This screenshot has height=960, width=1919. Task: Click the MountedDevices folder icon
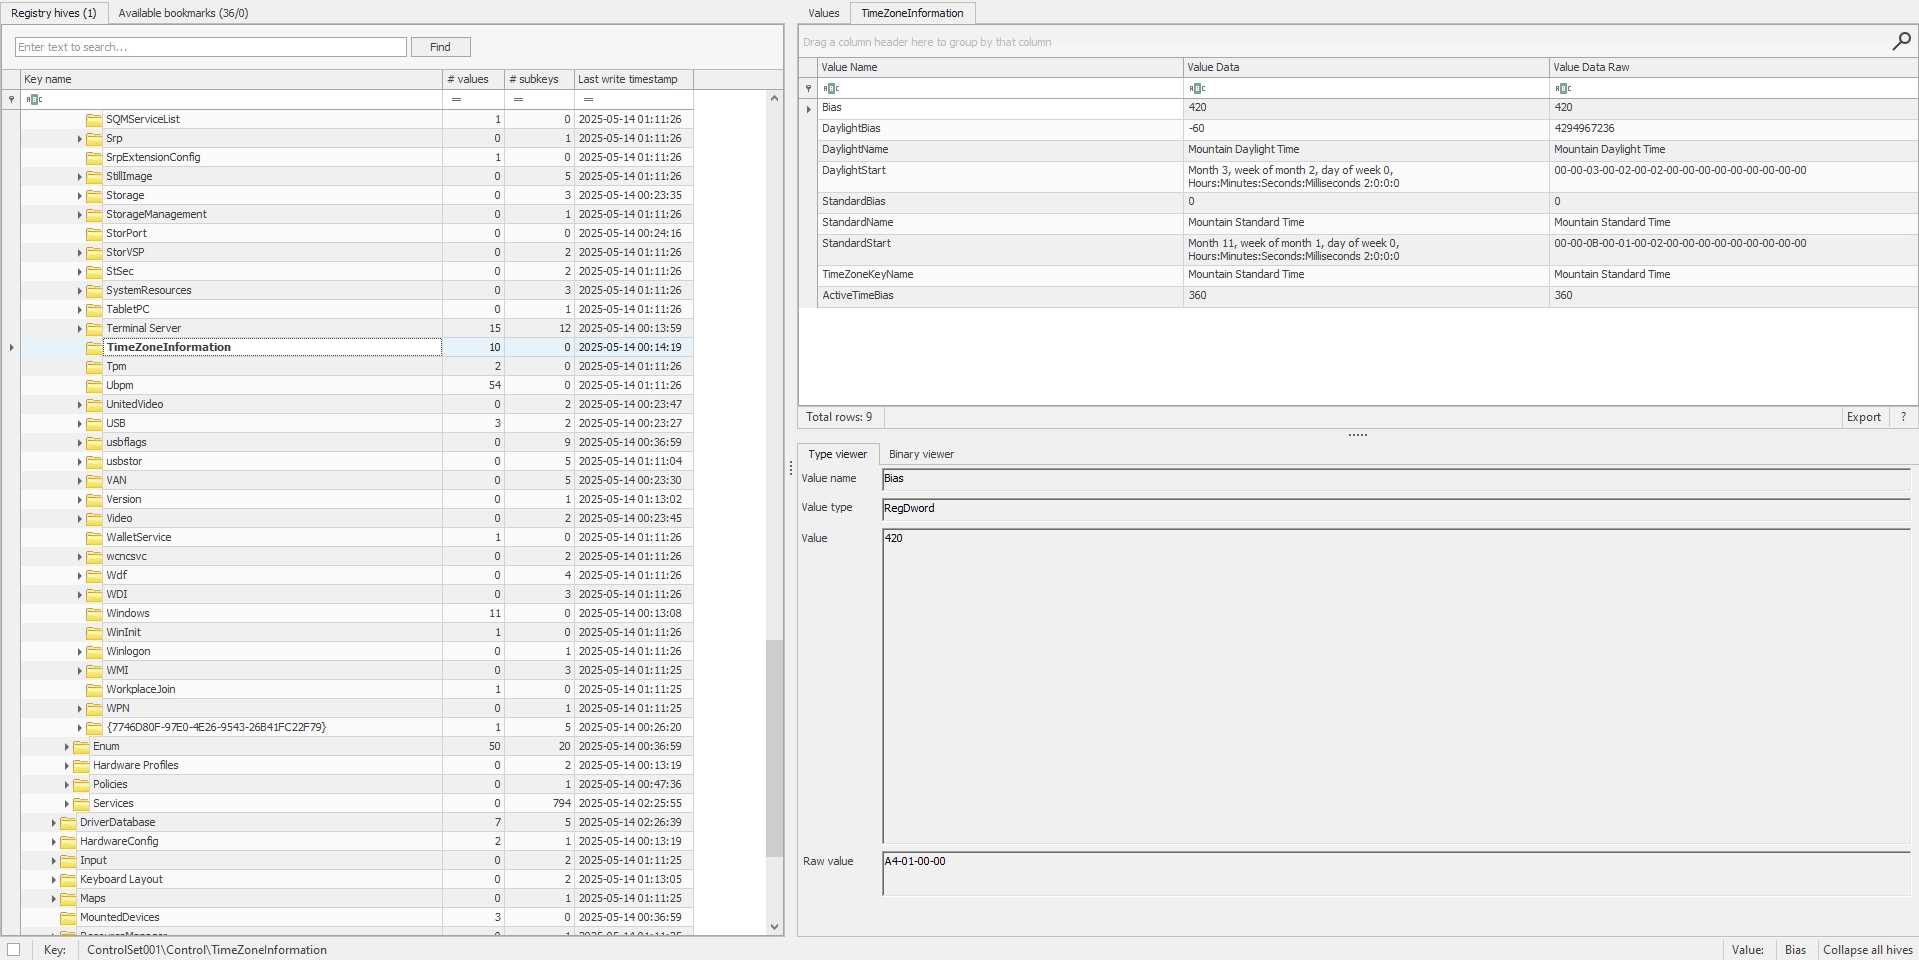tap(68, 918)
